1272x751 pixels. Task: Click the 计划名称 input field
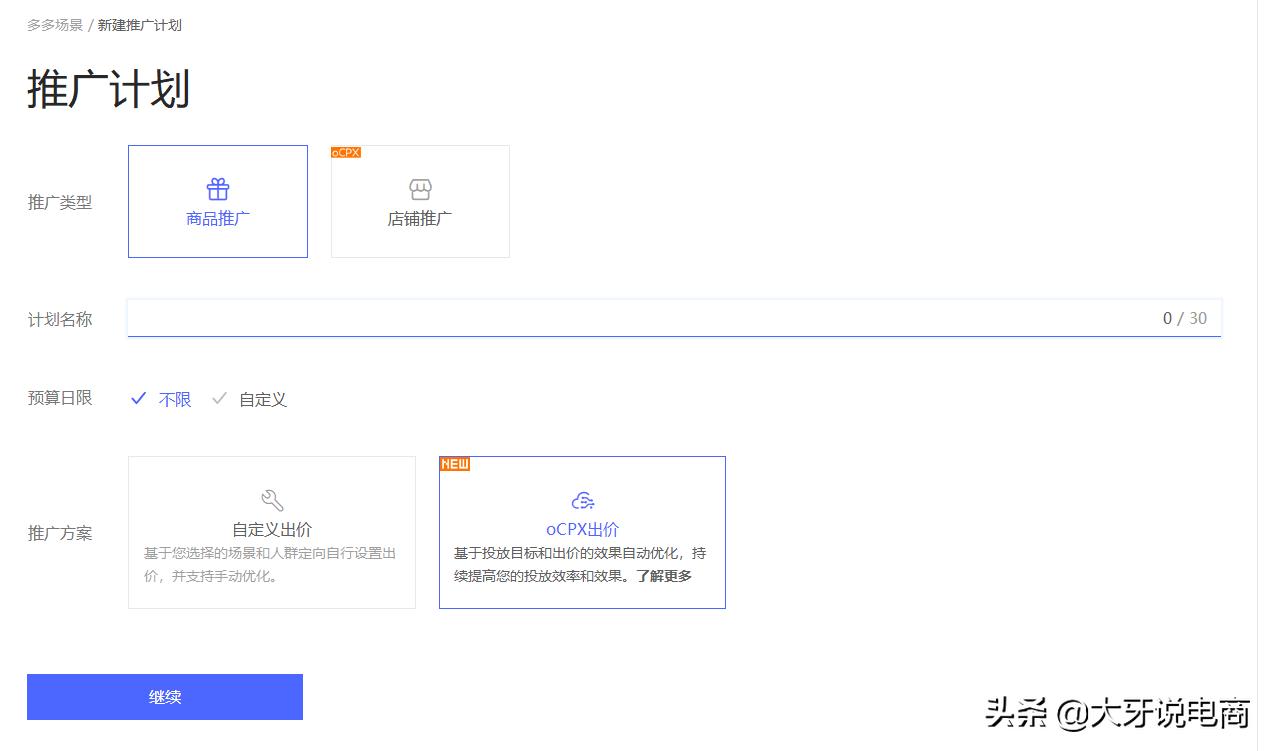(600, 318)
